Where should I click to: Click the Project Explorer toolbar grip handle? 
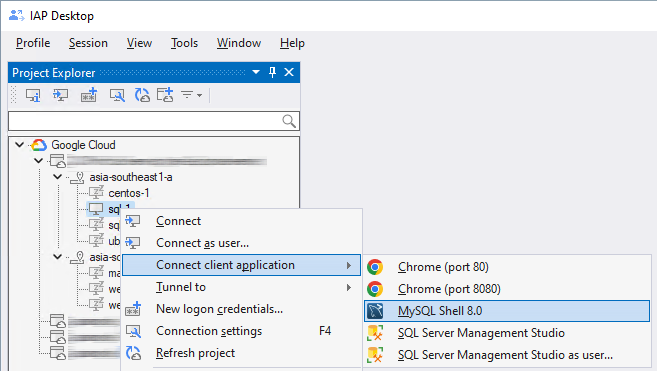point(14,95)
